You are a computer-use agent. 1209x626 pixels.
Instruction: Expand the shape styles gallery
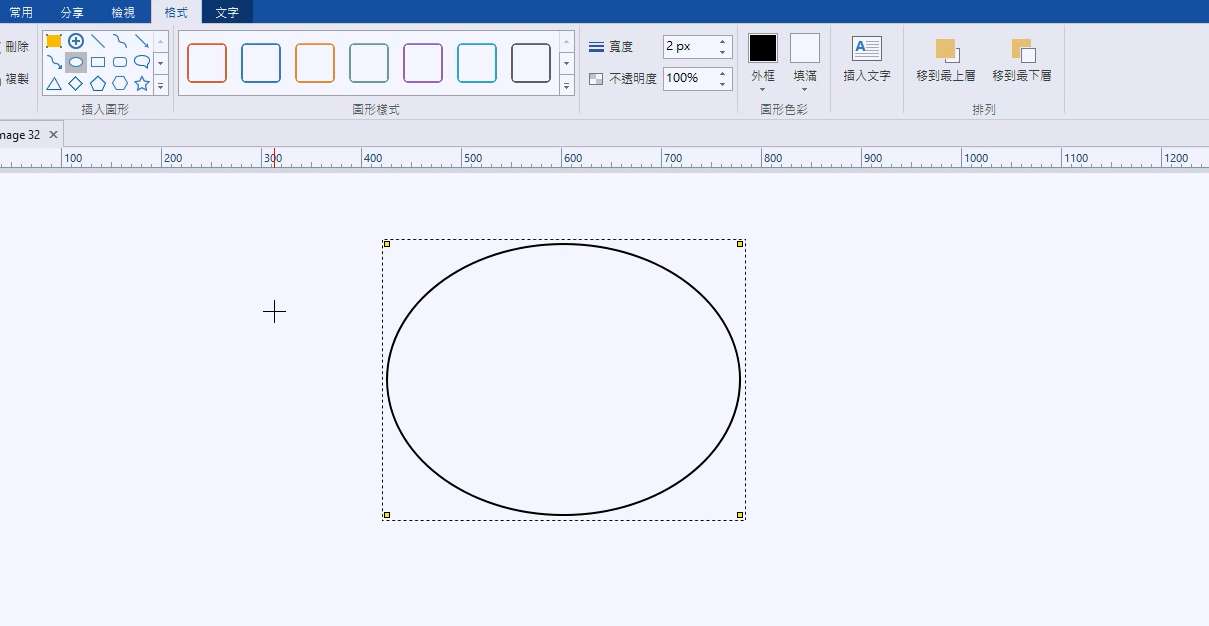[x=567, y=86]
